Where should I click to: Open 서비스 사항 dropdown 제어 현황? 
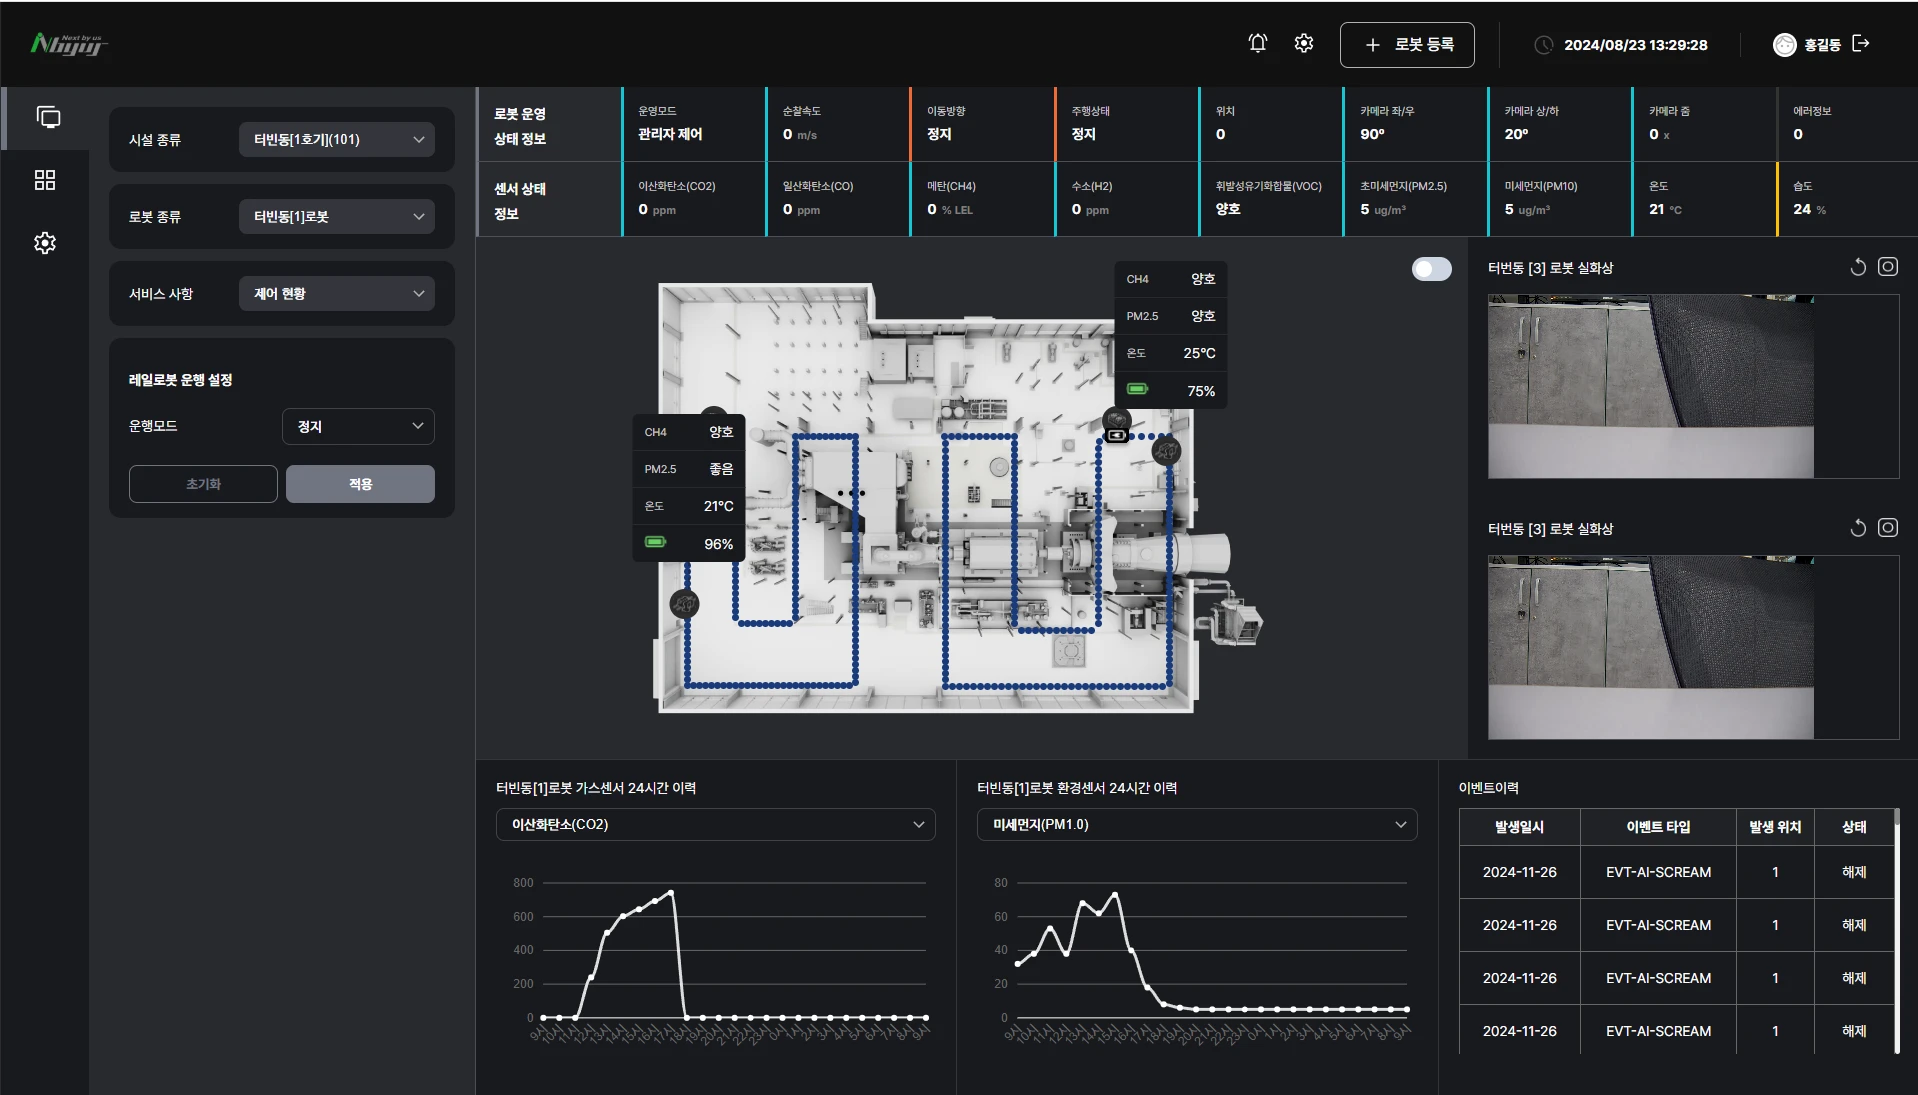[x=336, y=294]
